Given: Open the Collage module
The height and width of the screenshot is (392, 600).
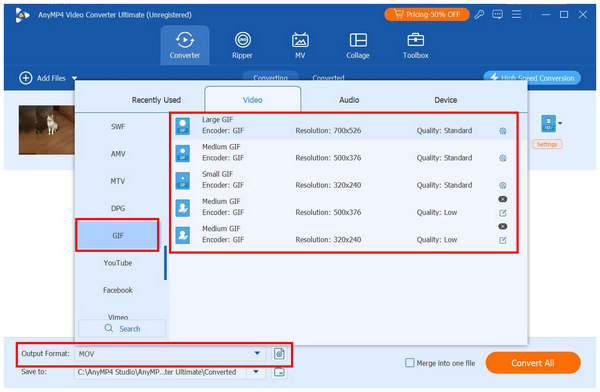Looking at the screenshot, I should 358,46.
